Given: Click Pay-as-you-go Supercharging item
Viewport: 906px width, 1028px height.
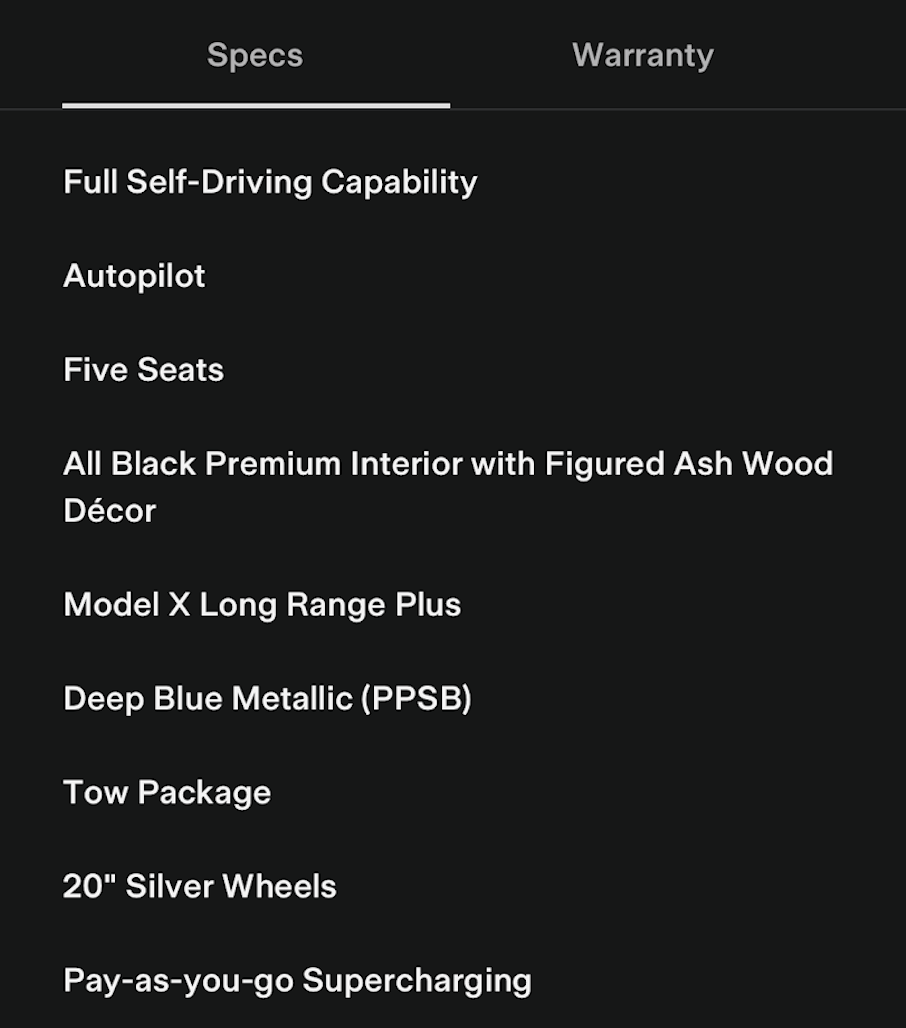Looking at the screenshot, I should (x=297, y=980).
